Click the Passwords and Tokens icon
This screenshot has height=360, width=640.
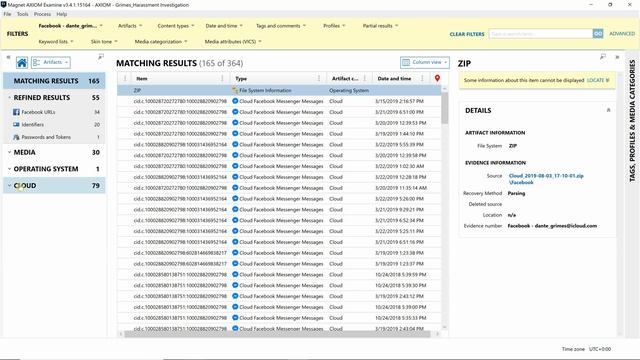[x=16, y=137]
